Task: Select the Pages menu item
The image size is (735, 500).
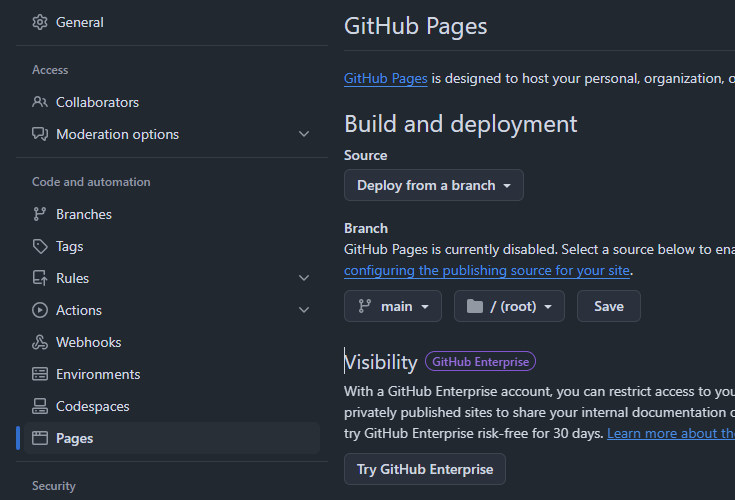Action: pyautogui.click(x=172, y=438)
